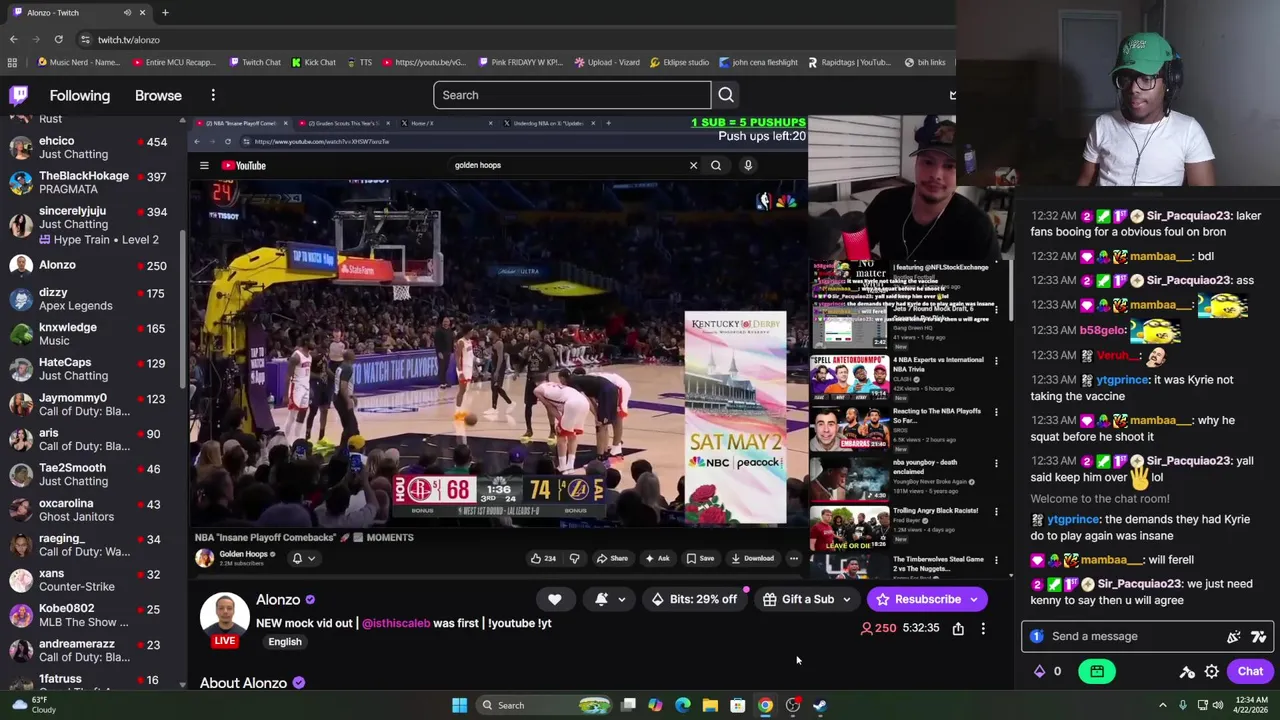Show hidden system tray icons chevron
The width and height of the screenshot is (1280, 720).
point(1162,705)
